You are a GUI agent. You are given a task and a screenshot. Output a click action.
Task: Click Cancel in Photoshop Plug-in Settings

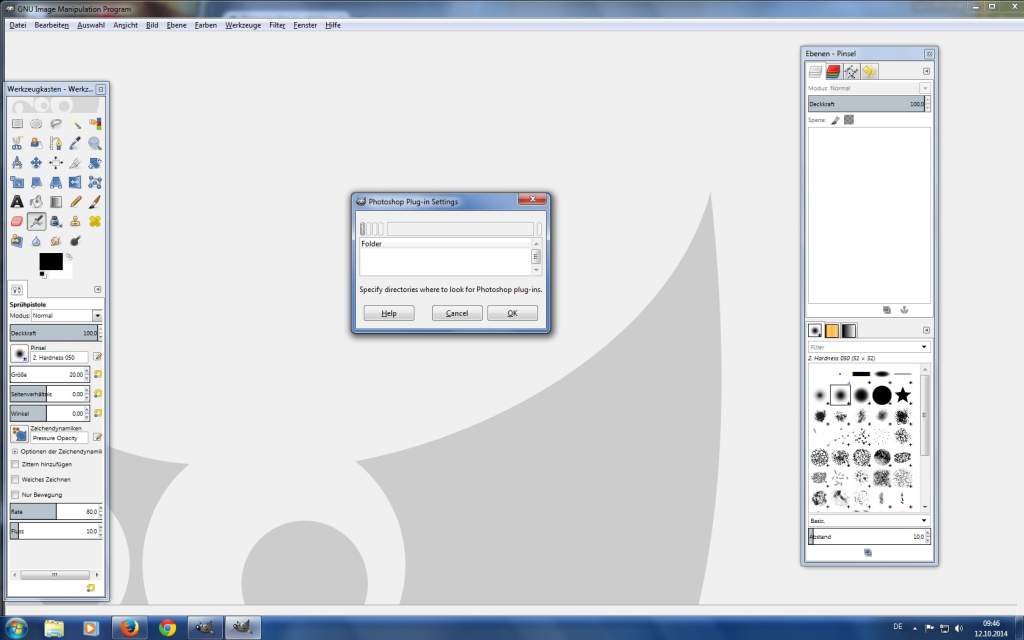pyautogui.click(x=457, y=313)
